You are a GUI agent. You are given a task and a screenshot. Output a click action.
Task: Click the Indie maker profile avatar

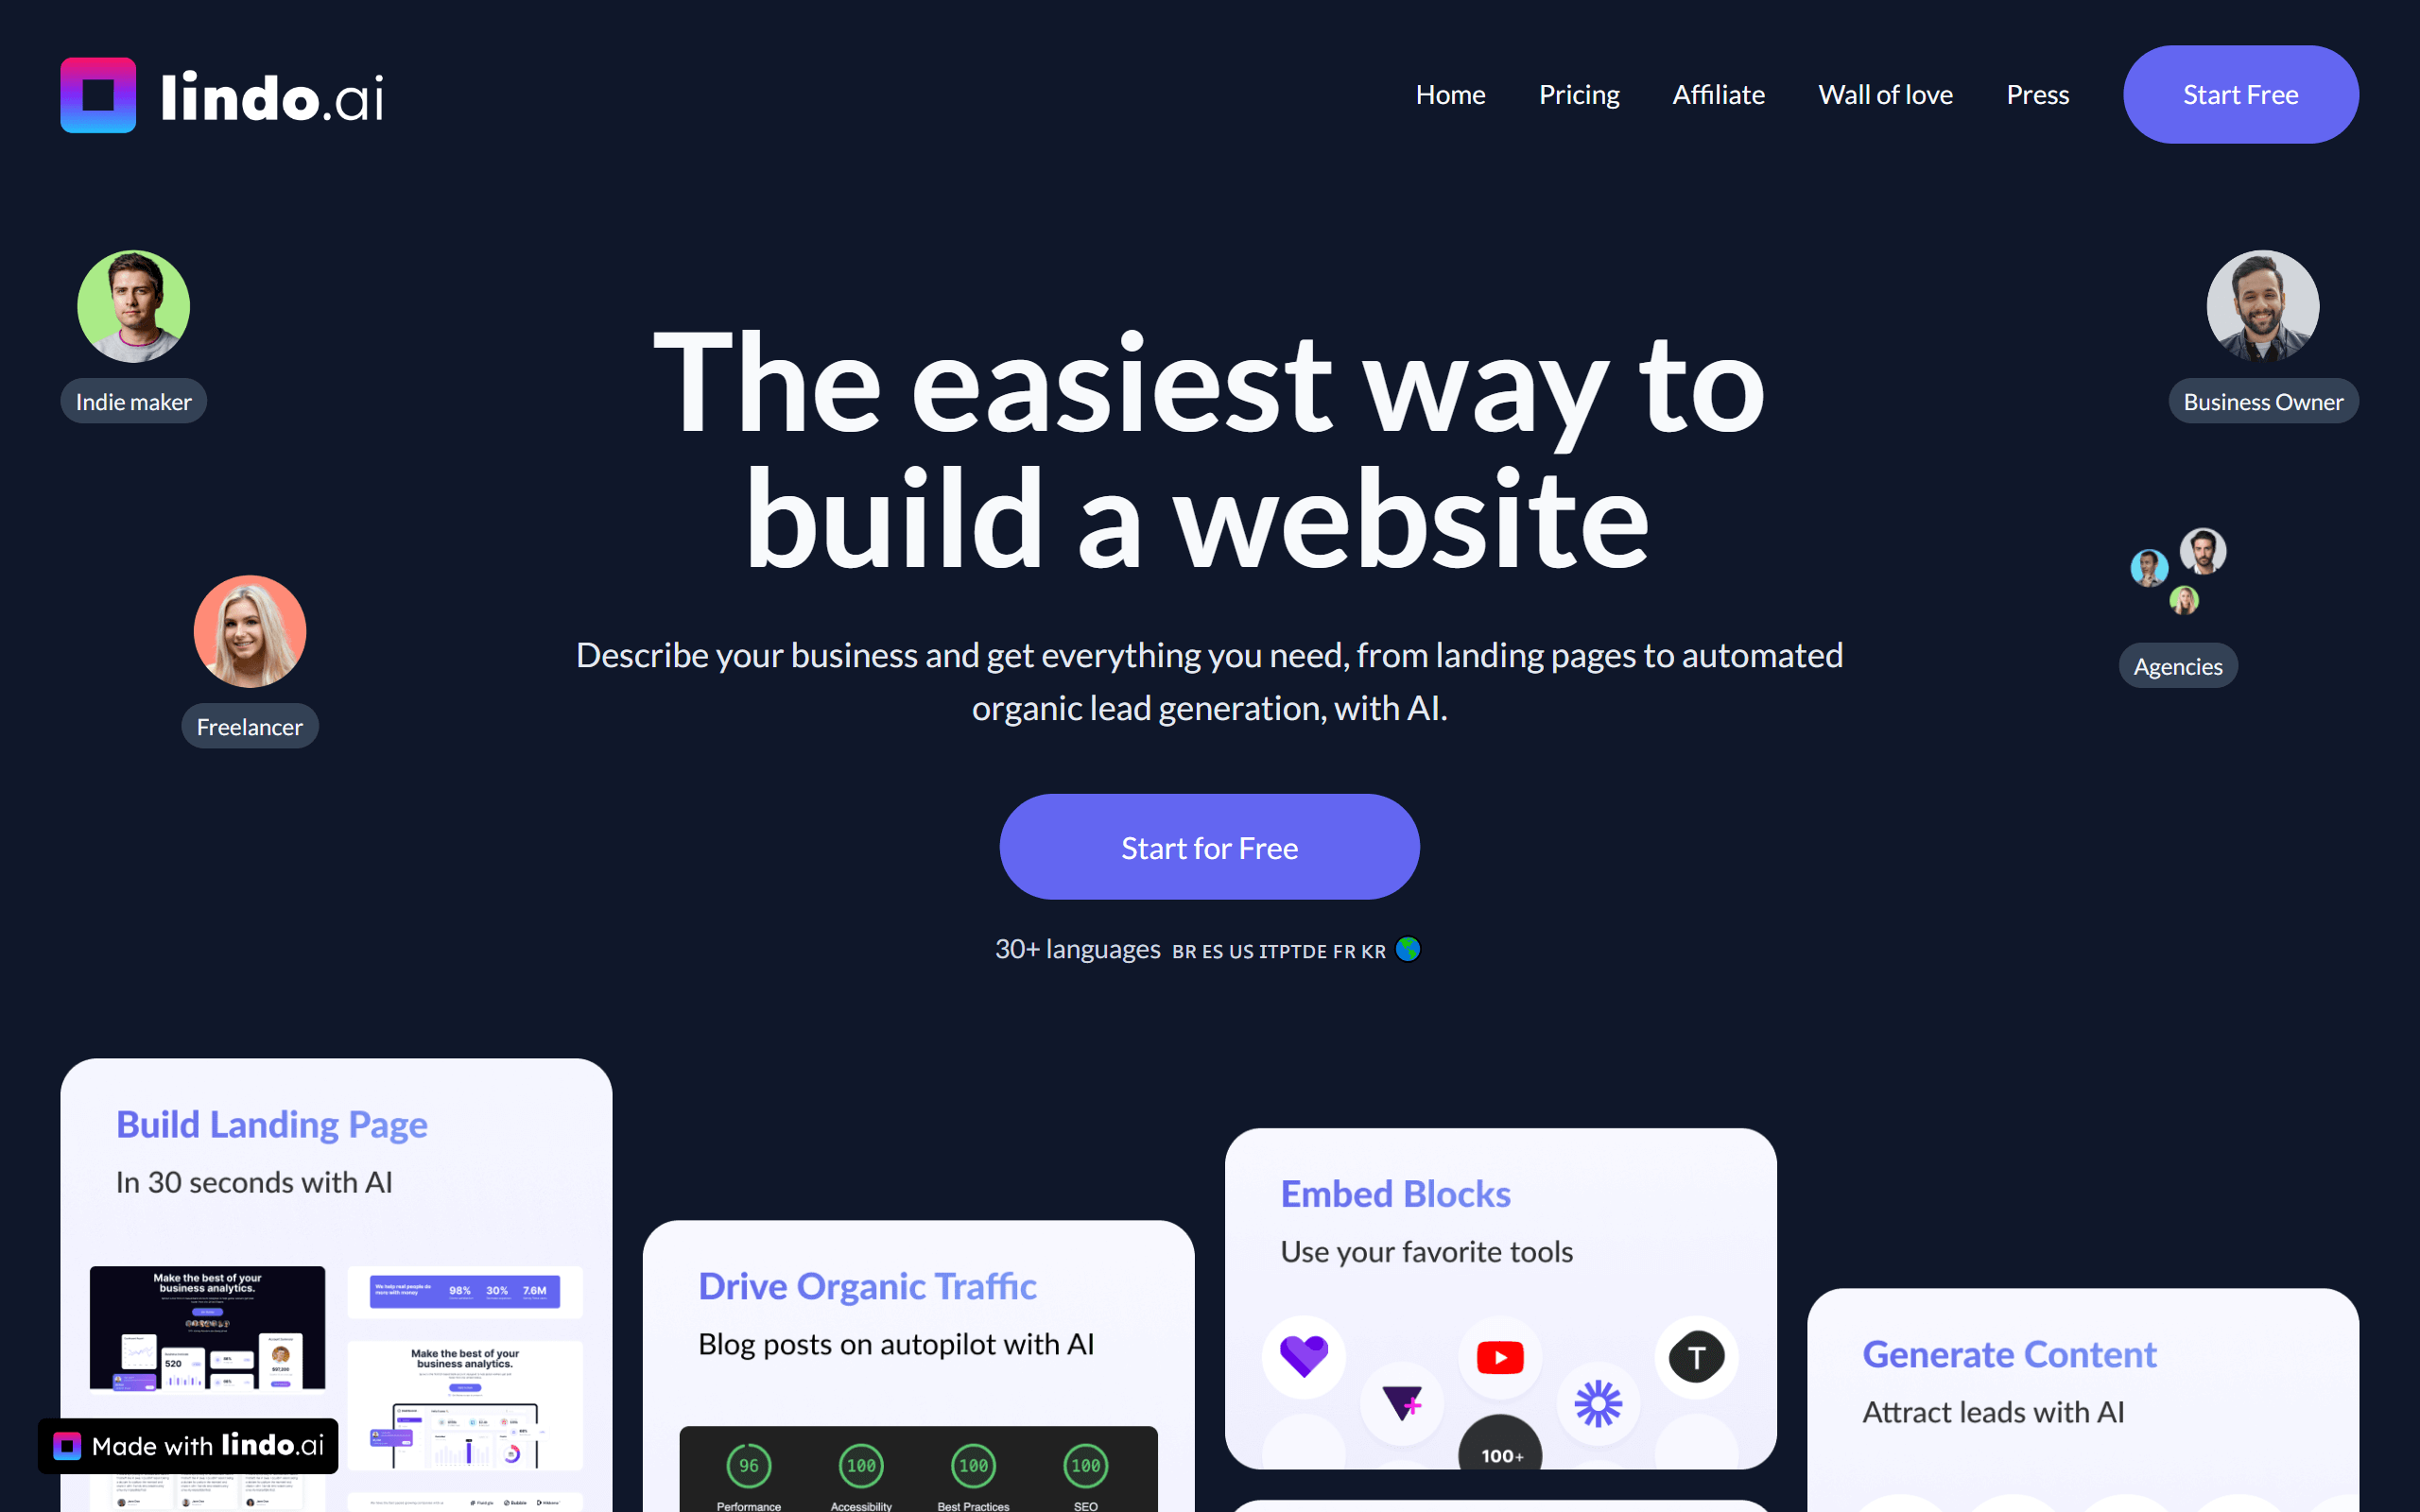pyautogui.click(x=132, y=305)
